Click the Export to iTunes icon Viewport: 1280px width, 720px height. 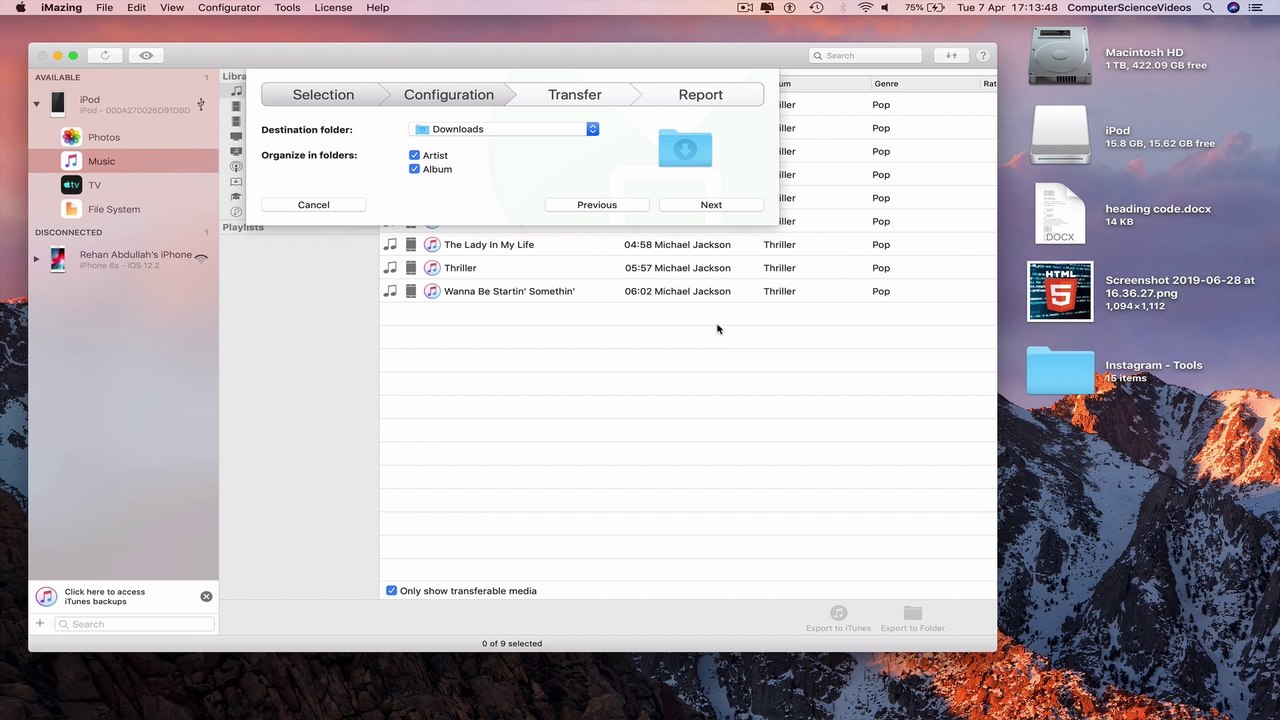click(x=838, y=613)
